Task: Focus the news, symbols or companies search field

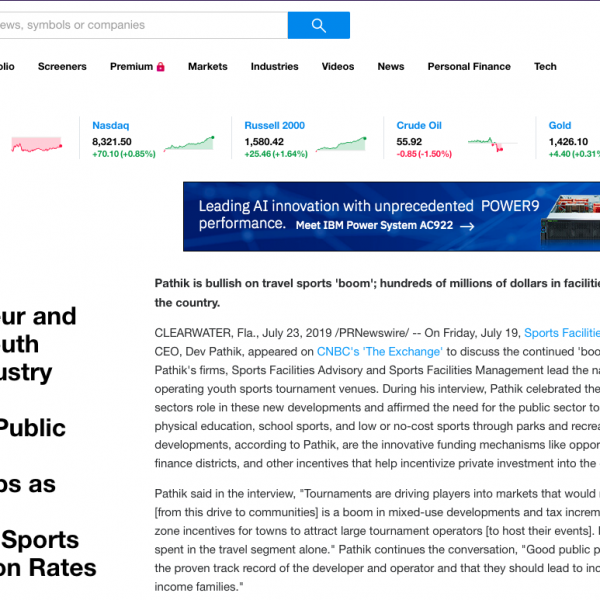Action: click(143, 25)
